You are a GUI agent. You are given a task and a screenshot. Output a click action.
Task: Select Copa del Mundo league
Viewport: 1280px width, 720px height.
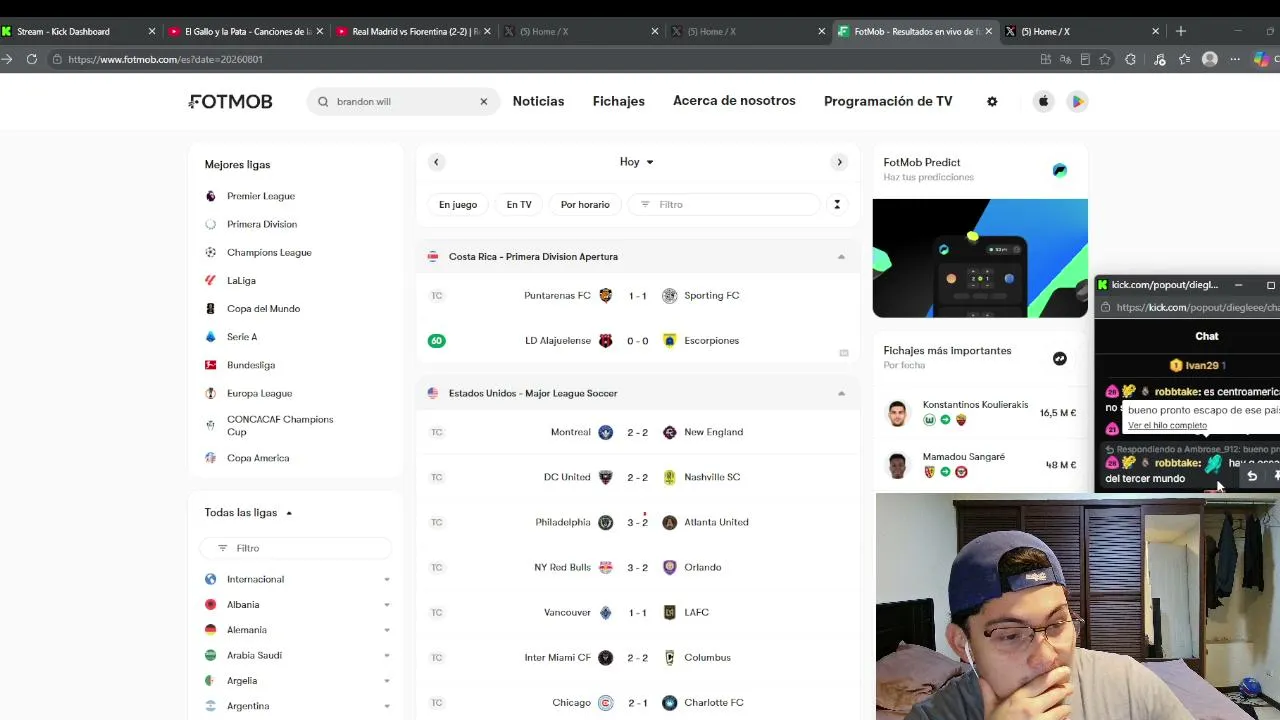263,309
